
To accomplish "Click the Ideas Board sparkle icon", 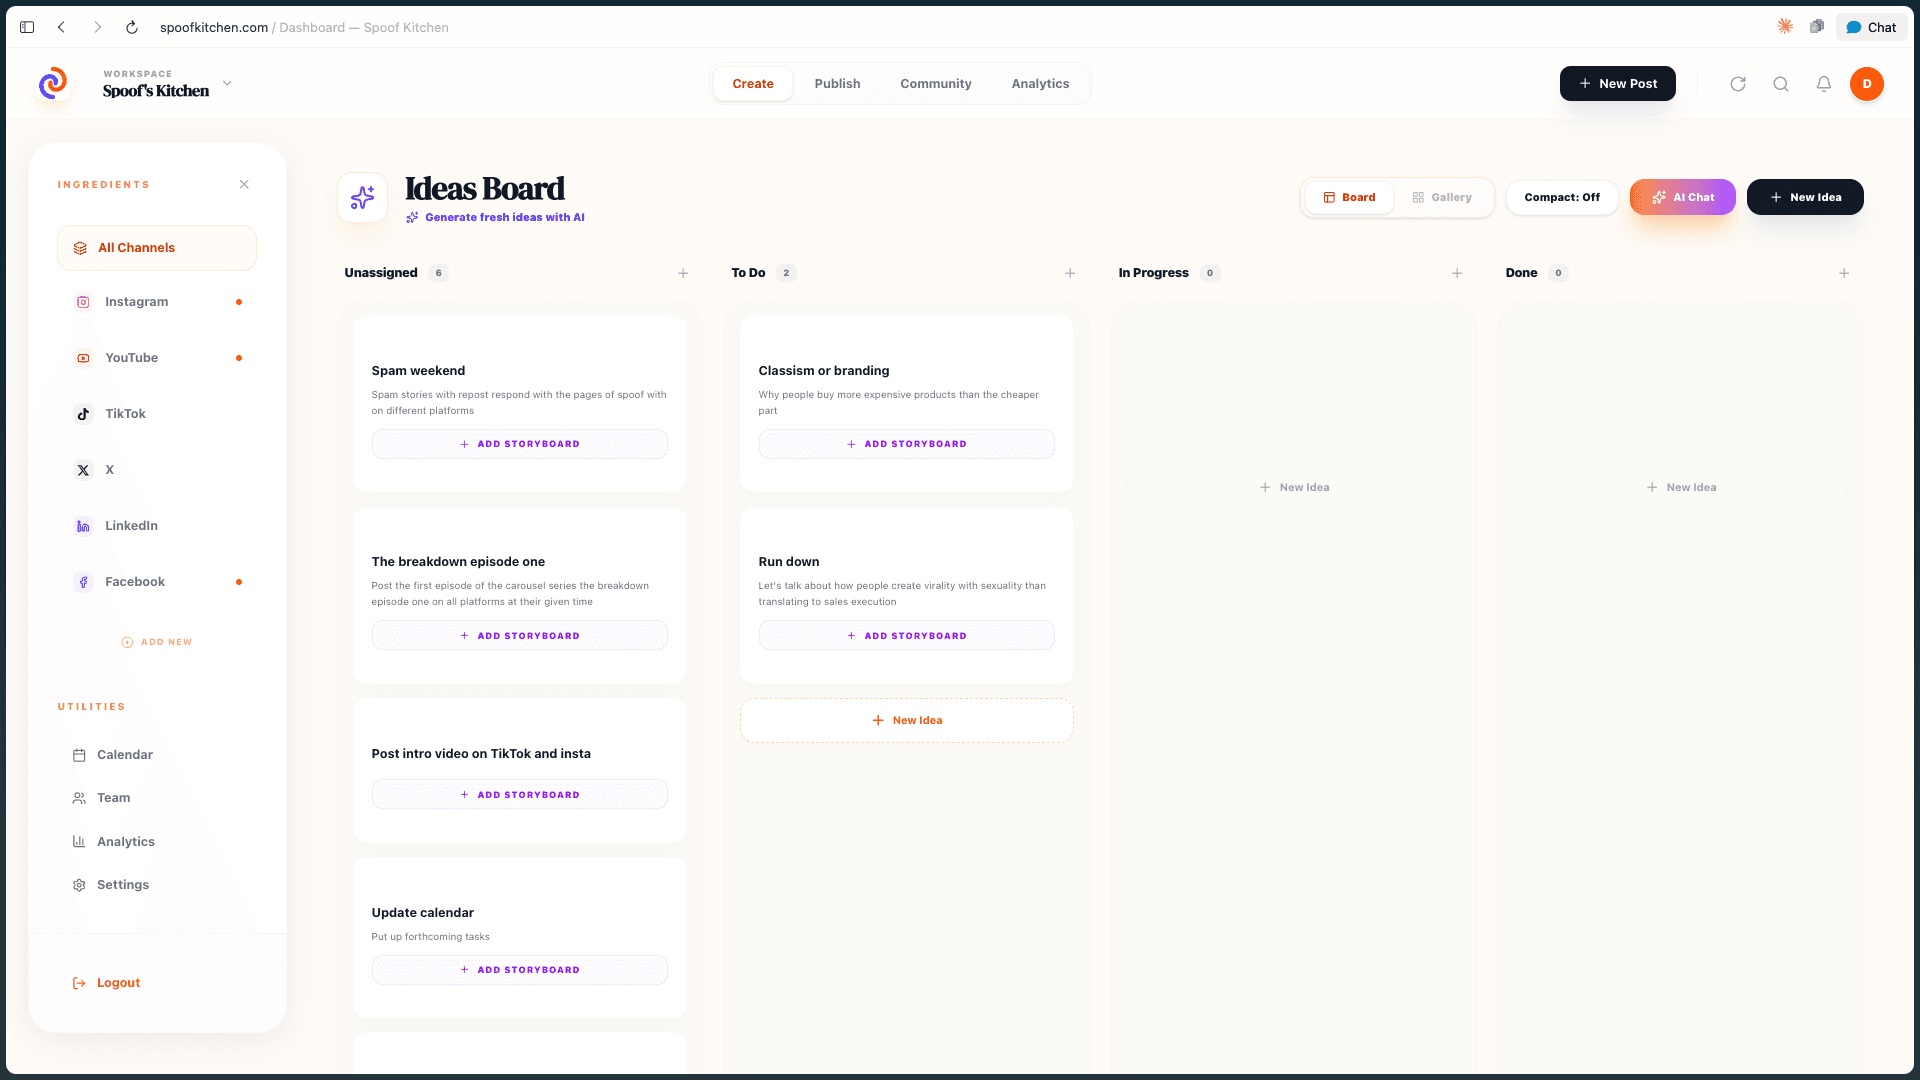I will (x=362, y=197).
